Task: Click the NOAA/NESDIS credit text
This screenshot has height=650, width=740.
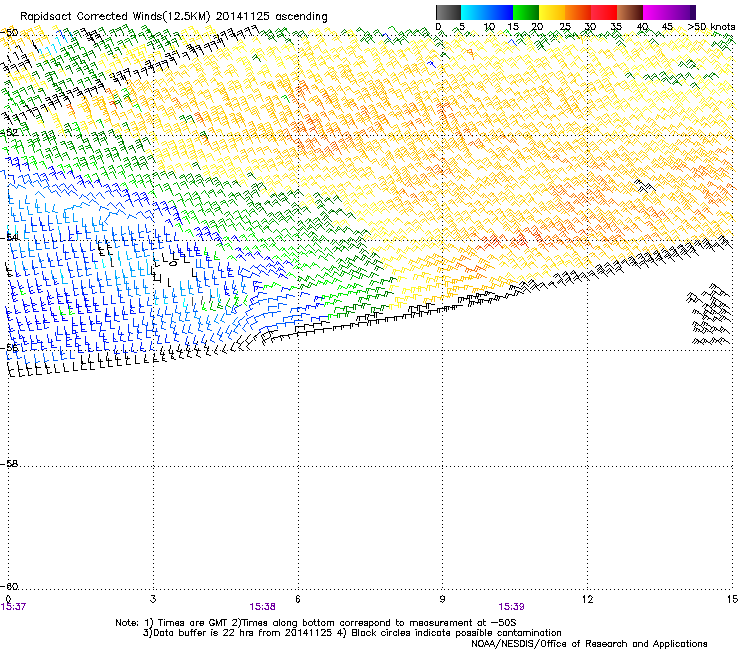Action: pyautogui.click(x=589, y=644)
